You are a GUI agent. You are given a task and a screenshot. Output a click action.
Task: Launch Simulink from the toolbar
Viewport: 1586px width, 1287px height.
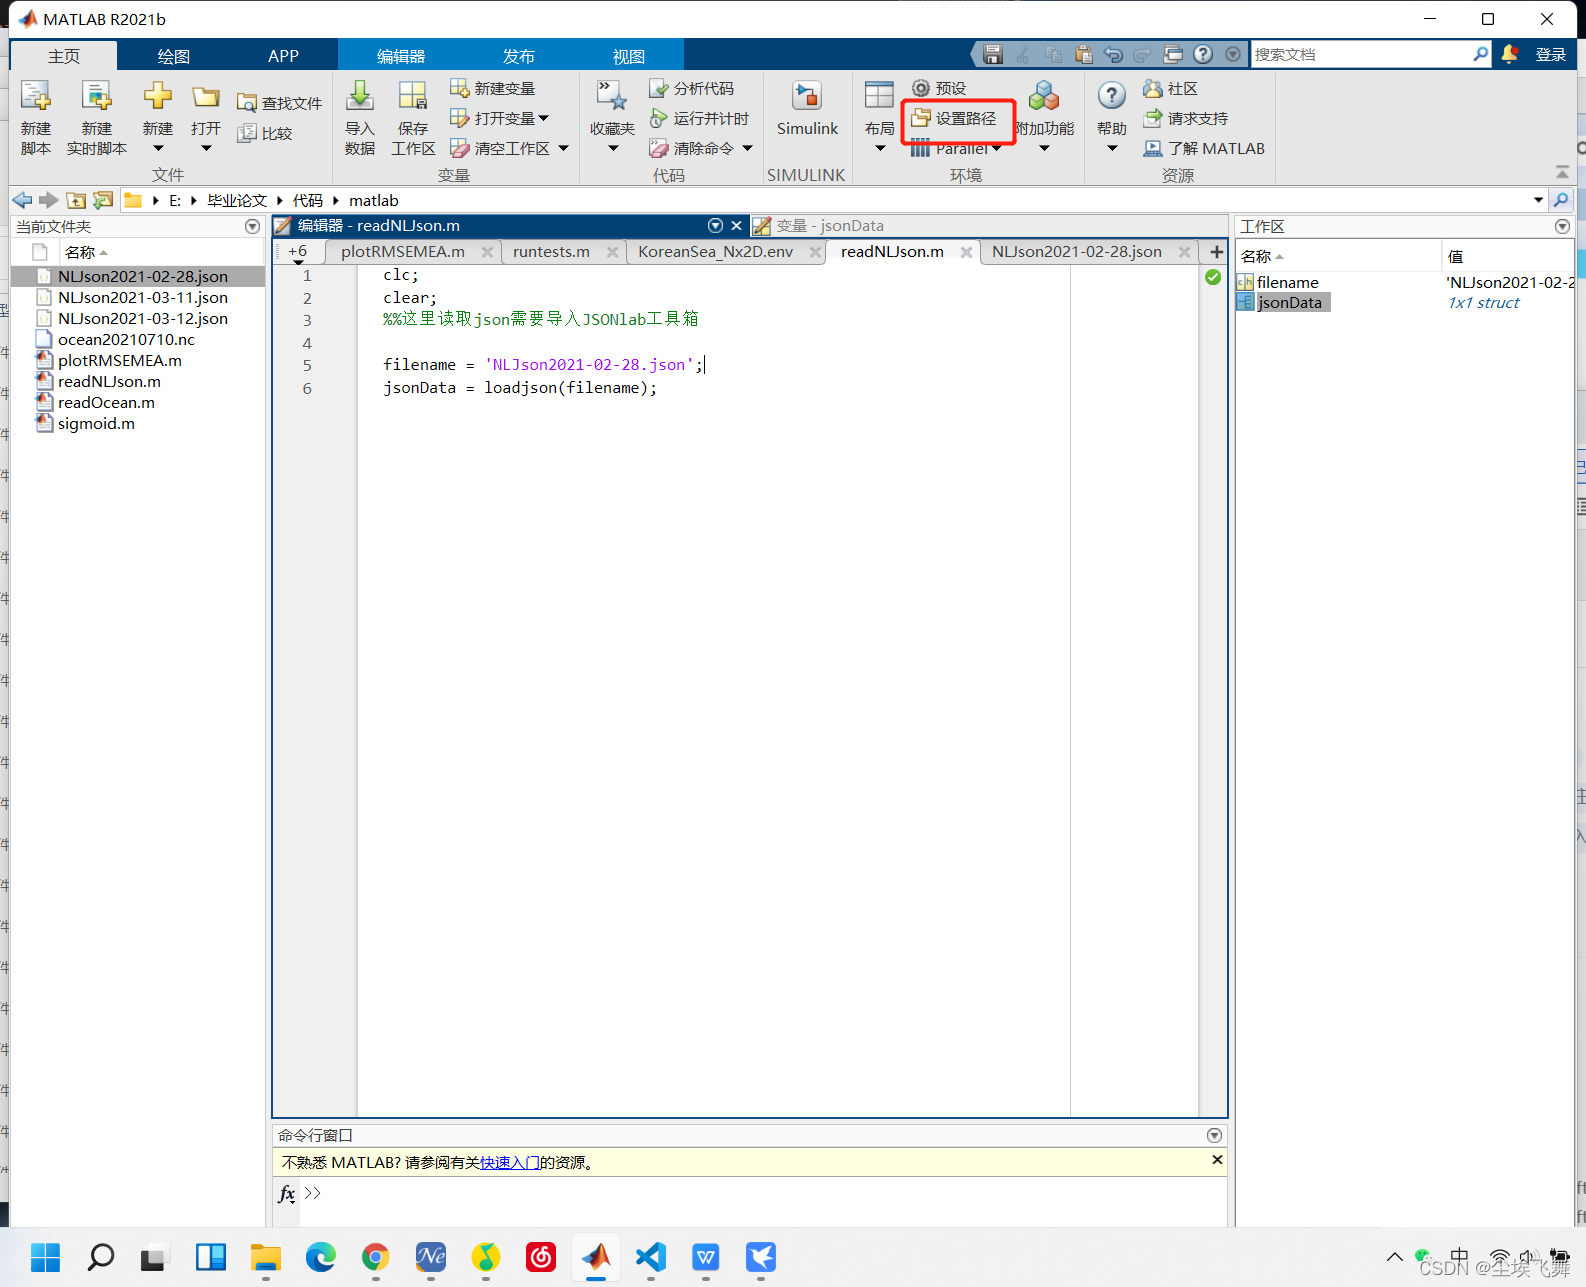[807, 108]
